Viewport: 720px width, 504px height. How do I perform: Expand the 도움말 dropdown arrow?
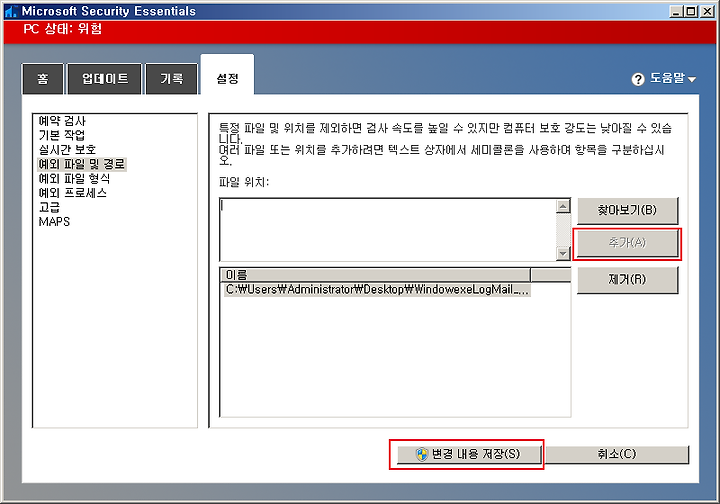click(x=692, y=80)
